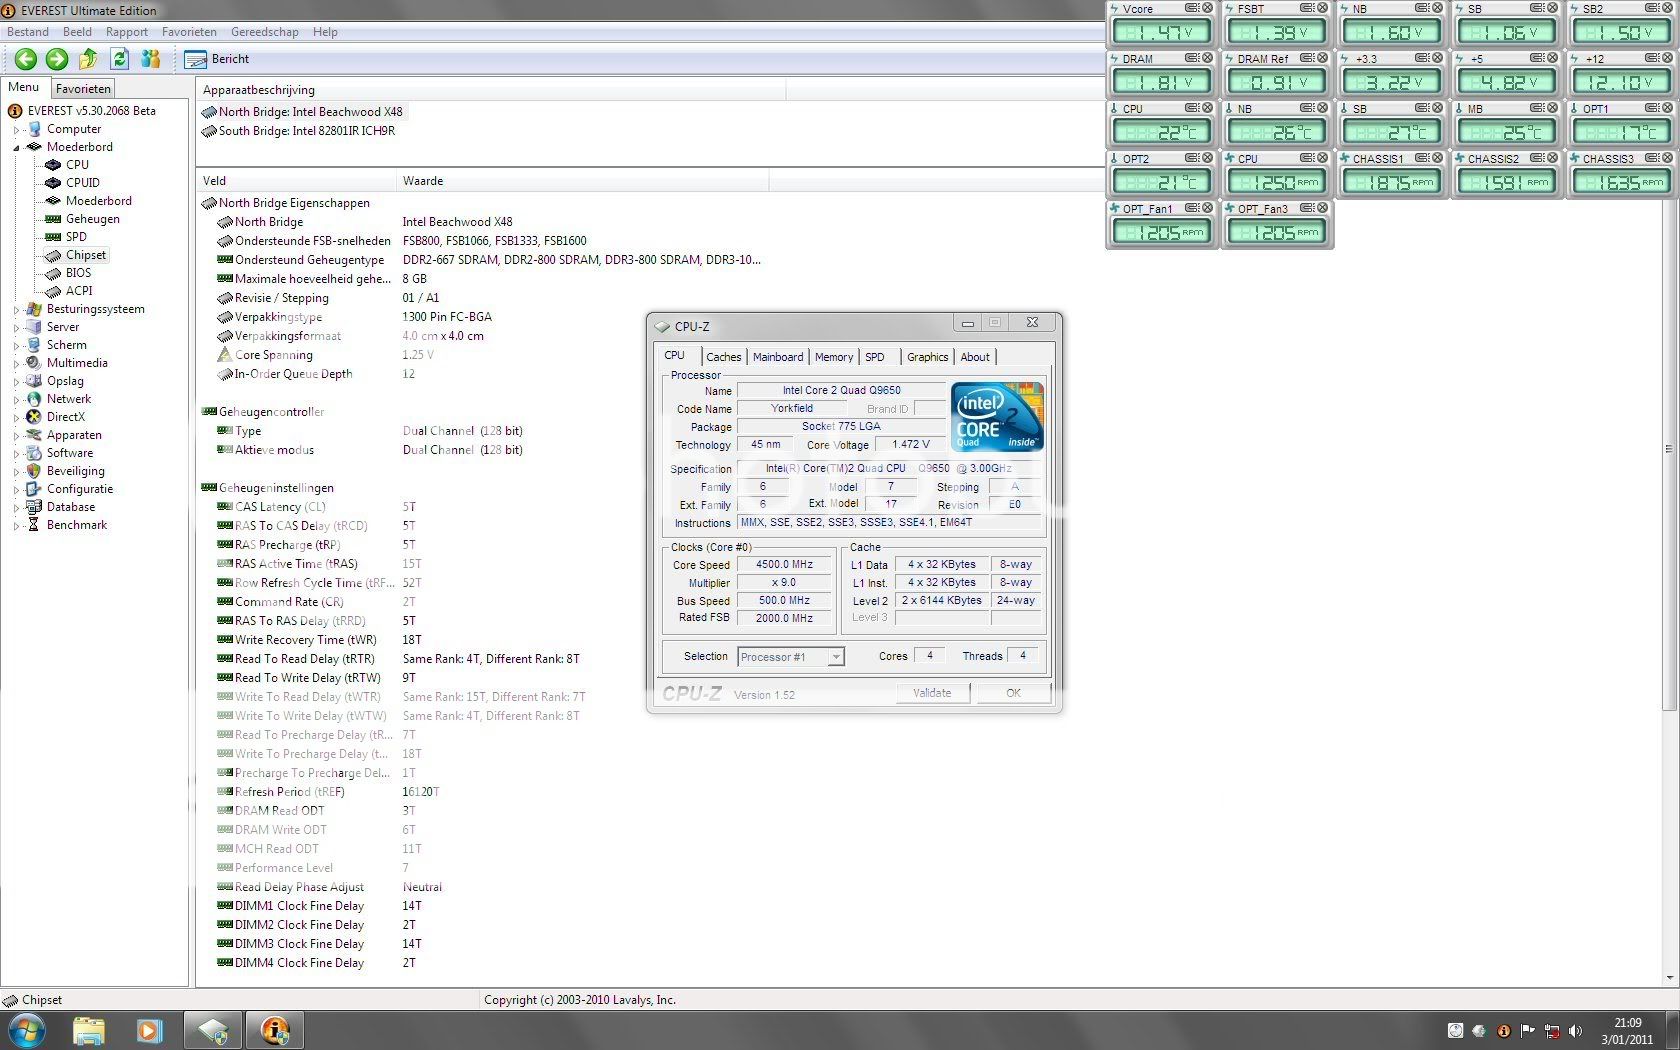Viewport: 1680px width, 1050px height.
Task: Open the Action Center flag tray icon
Action: 1528,1031
